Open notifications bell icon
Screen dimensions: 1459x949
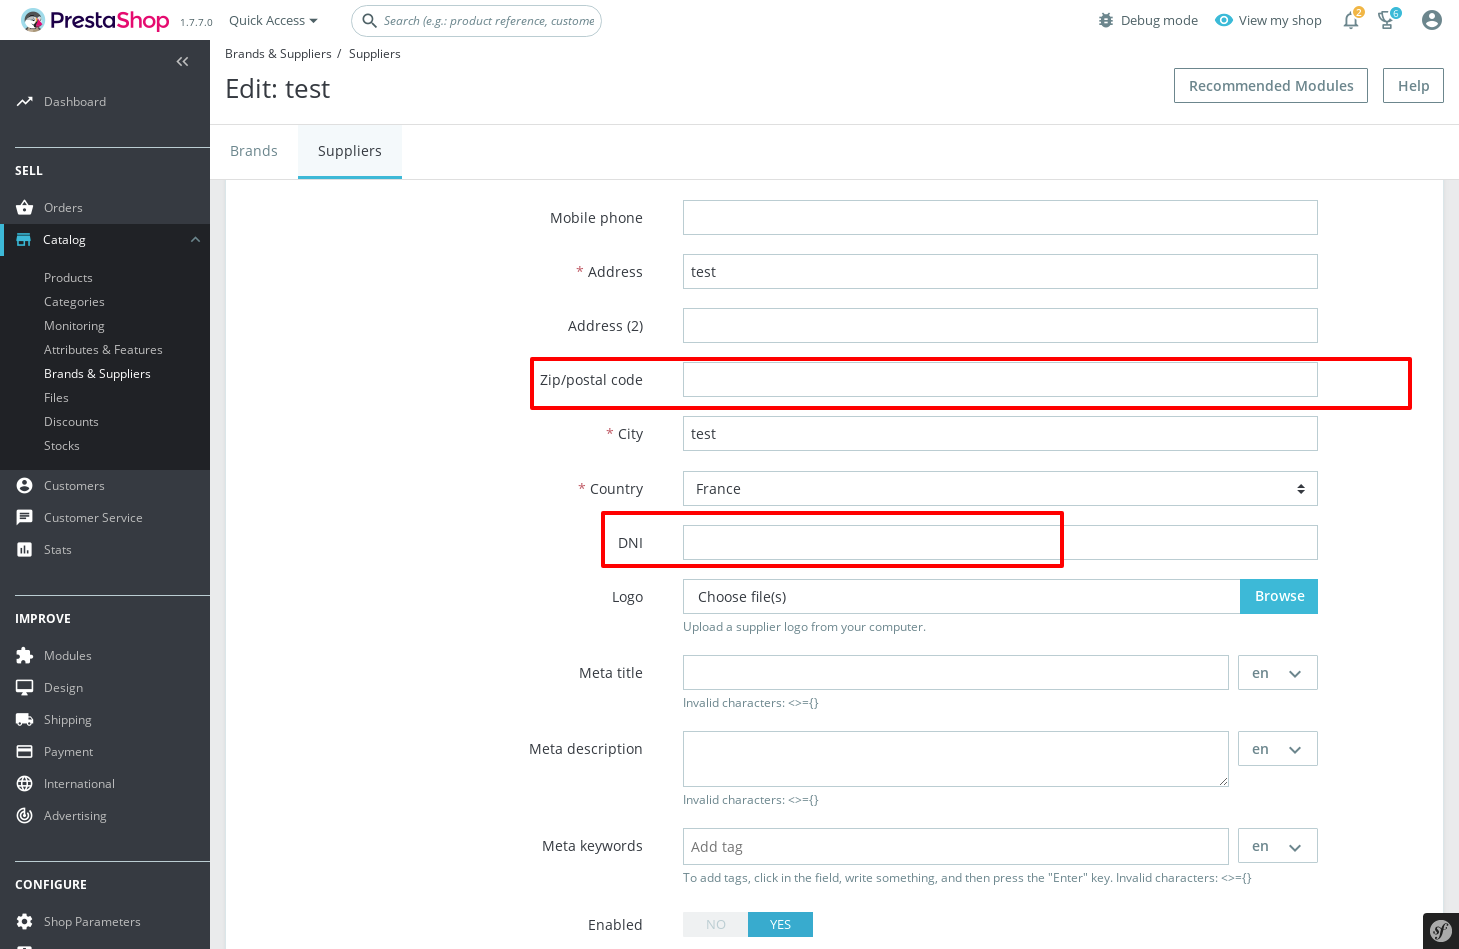(x=1351, y=20)
